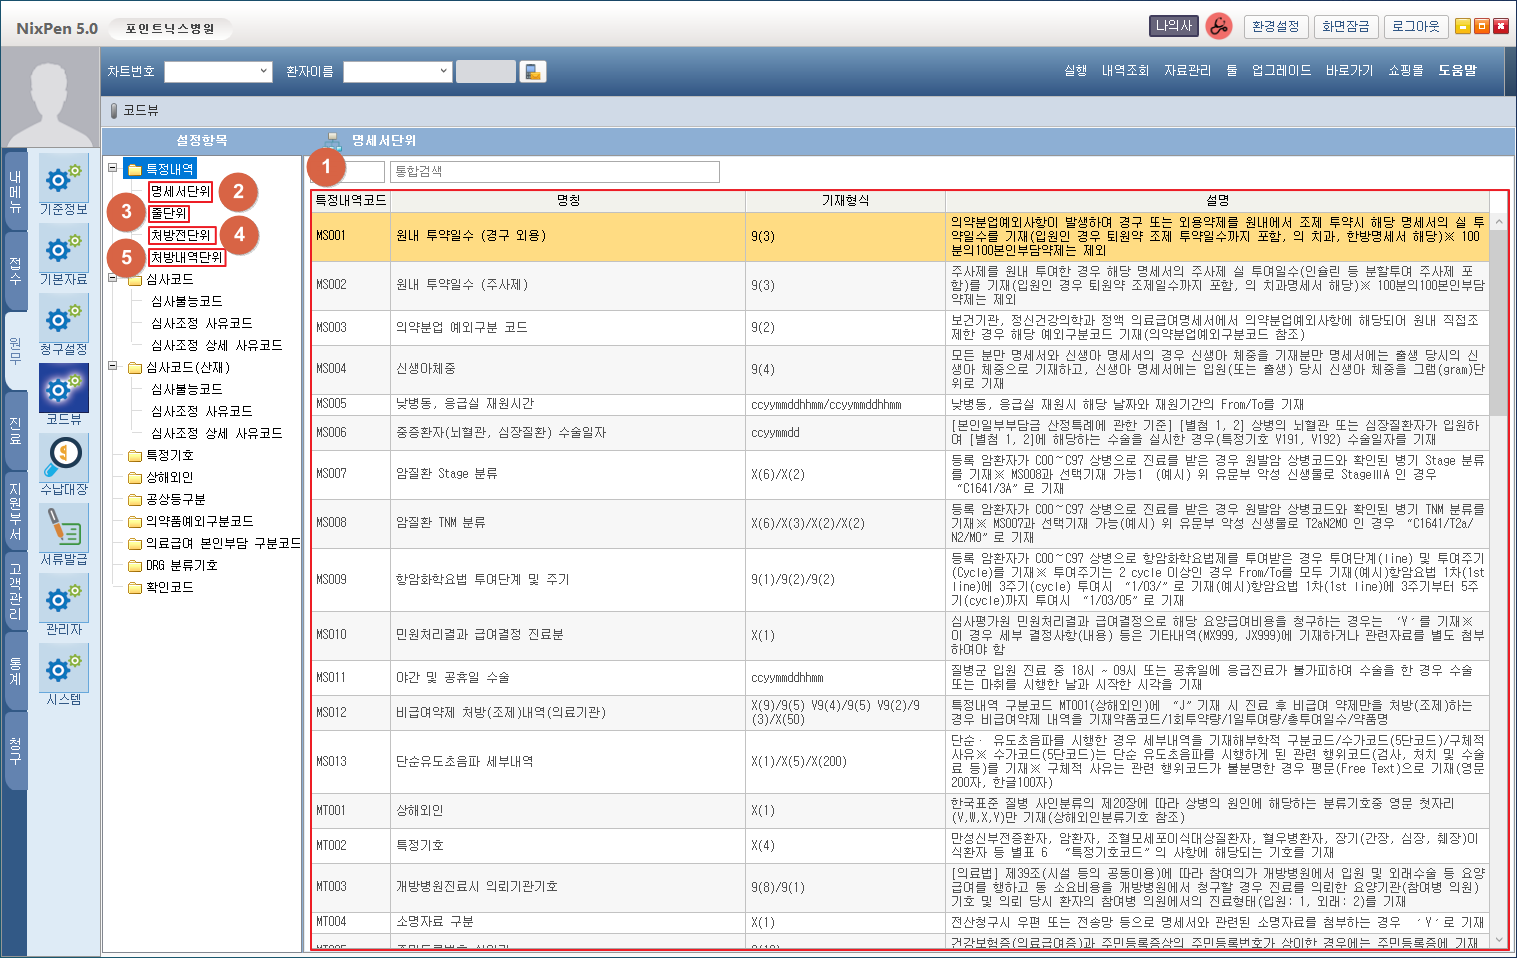Click the red stethoscope icon beside 나의사
The height and width of the screenshot is (958, 1517).
[1218, 27]
